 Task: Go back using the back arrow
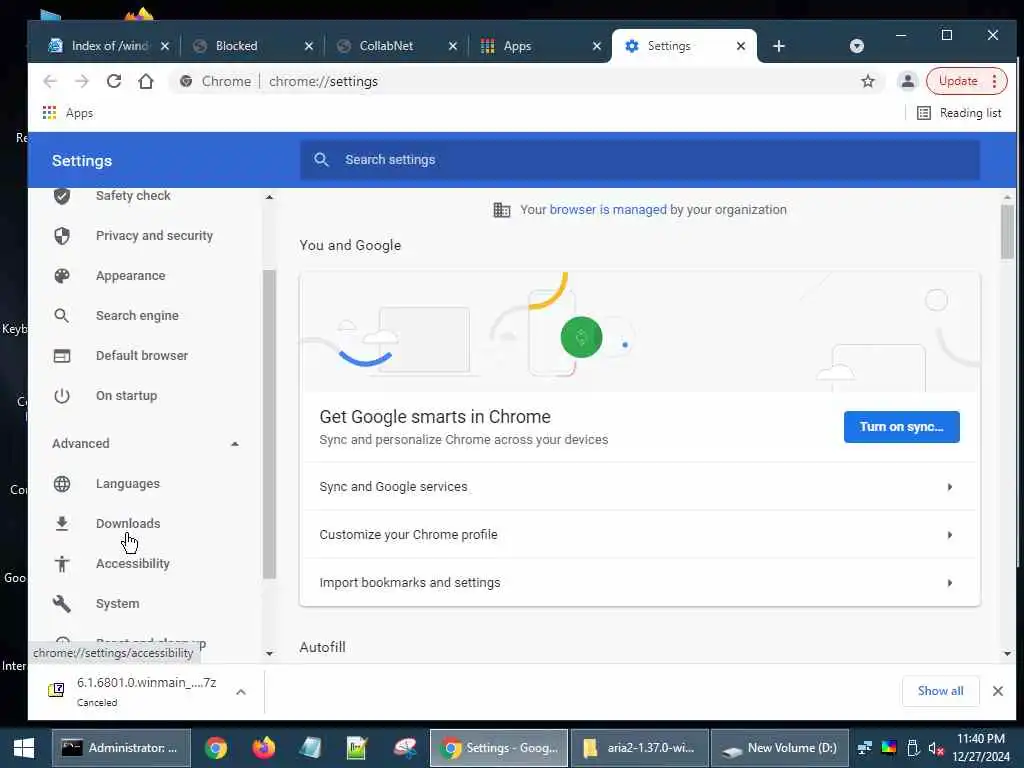(50, 81)
